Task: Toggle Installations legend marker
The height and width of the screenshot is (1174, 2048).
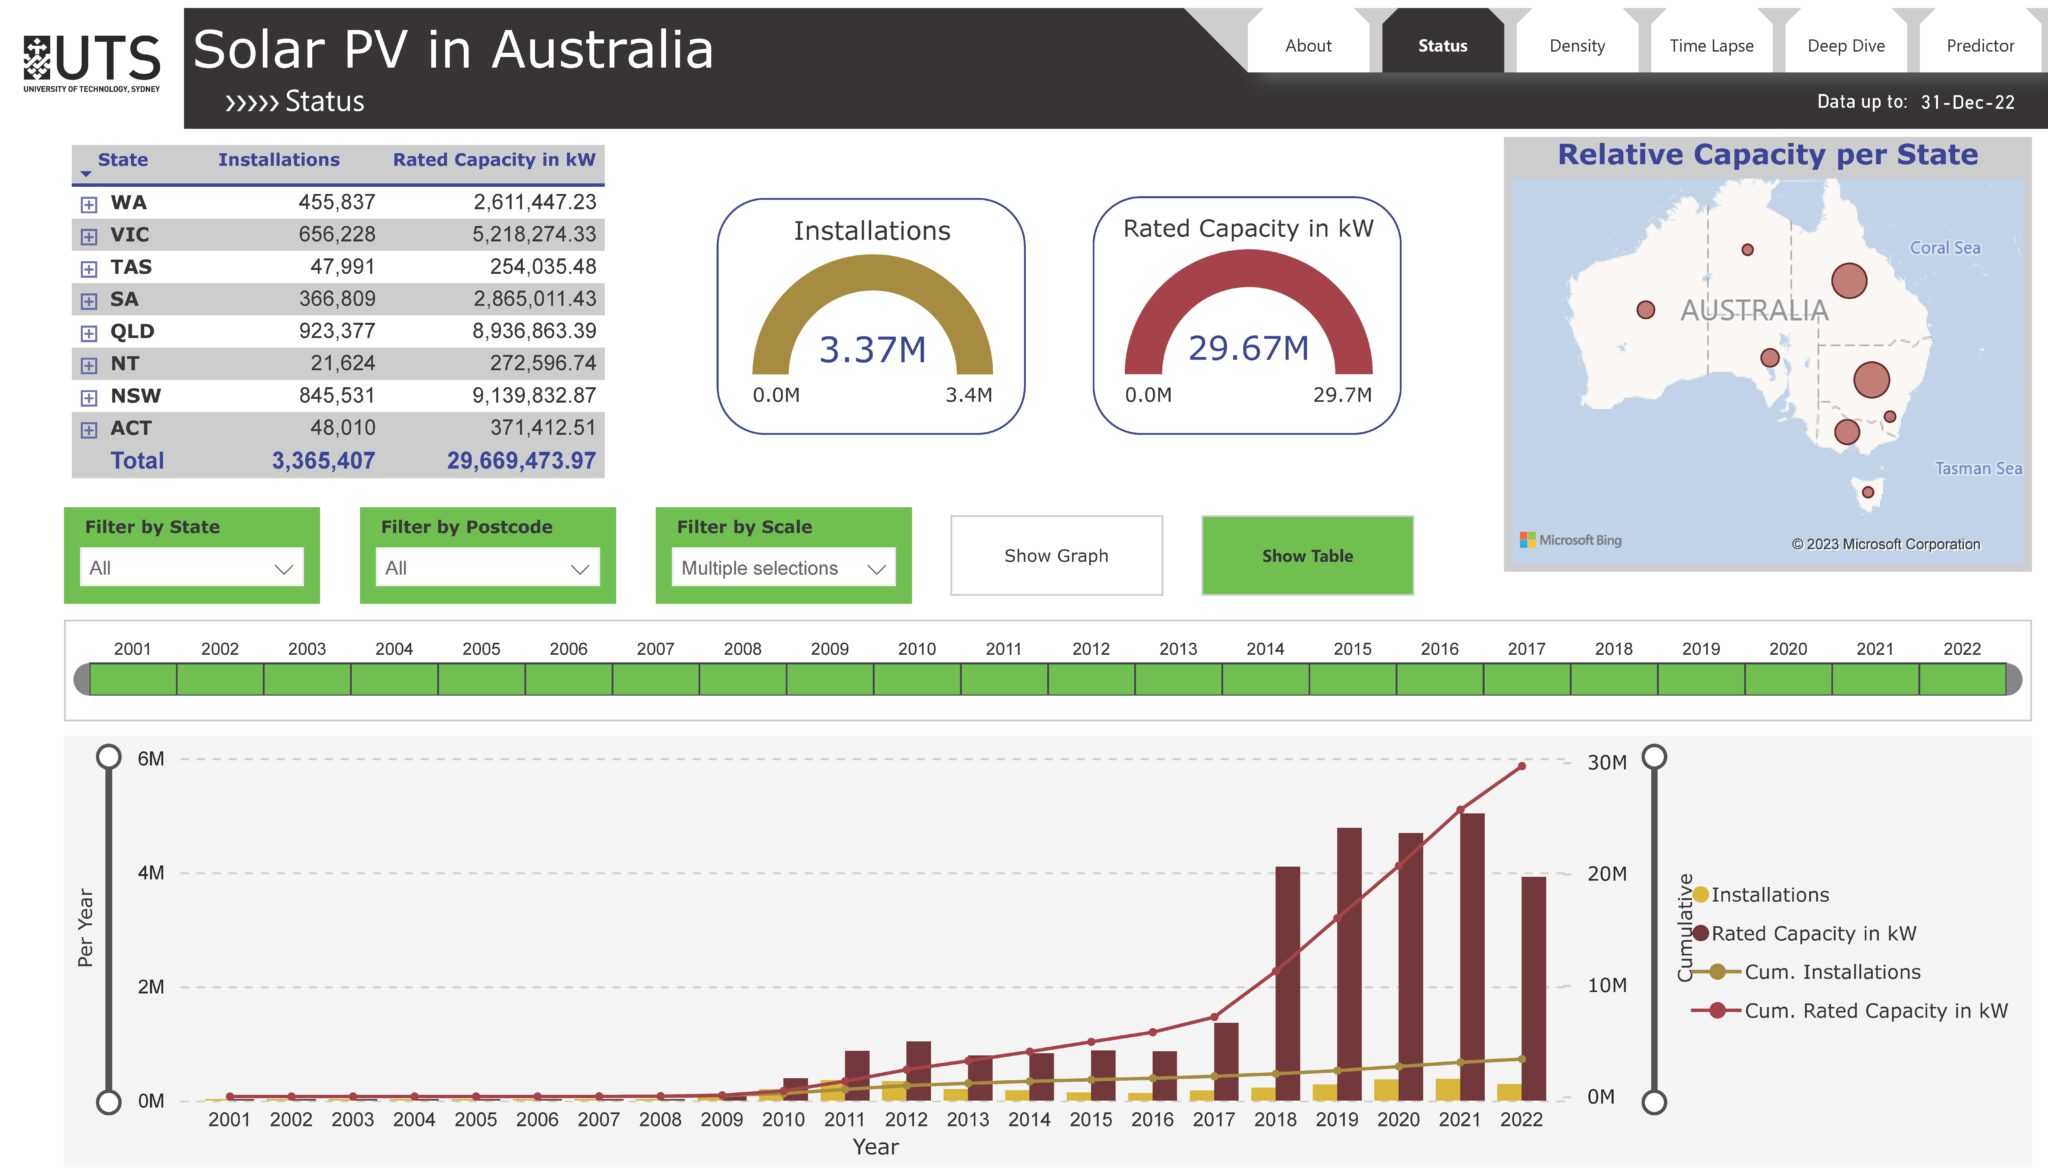Action: click(x=1700, y=894)
